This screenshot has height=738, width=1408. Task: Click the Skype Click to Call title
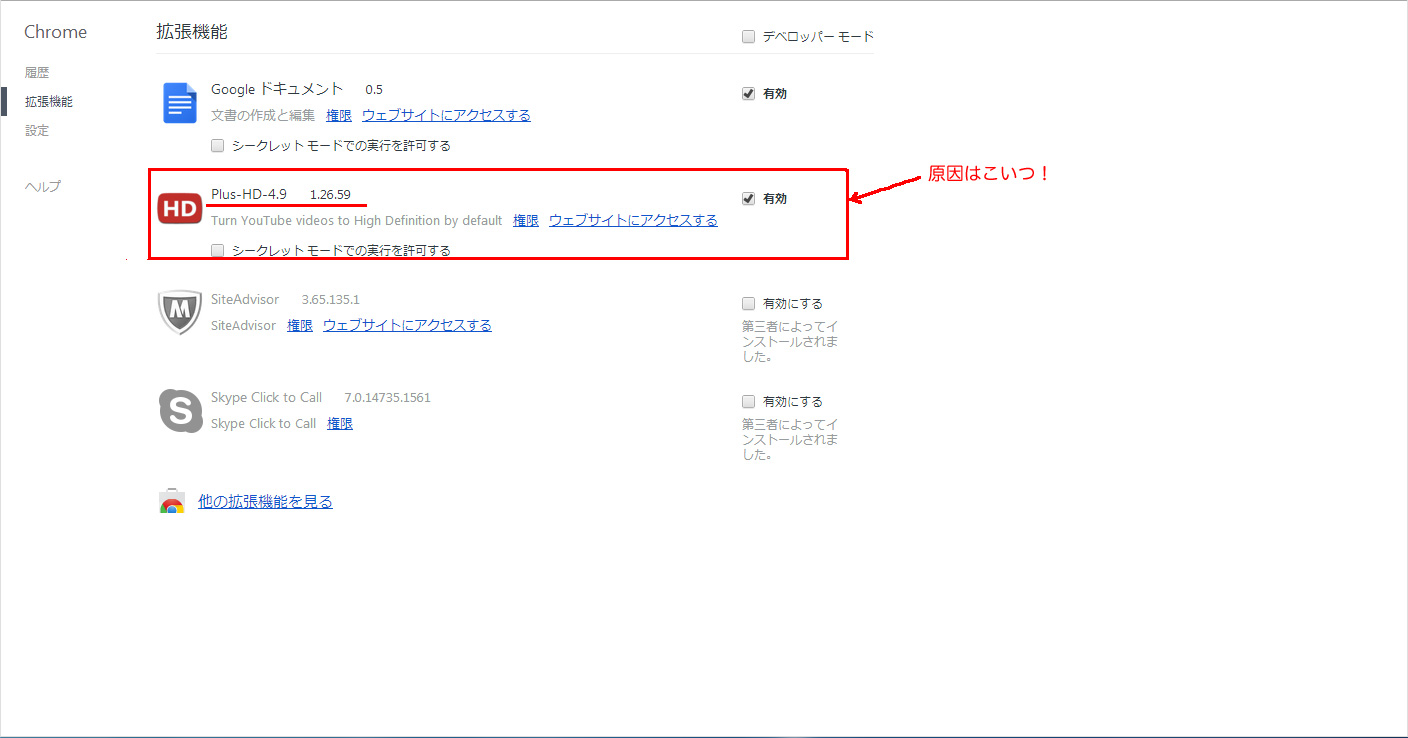click(x=266, y=397)
